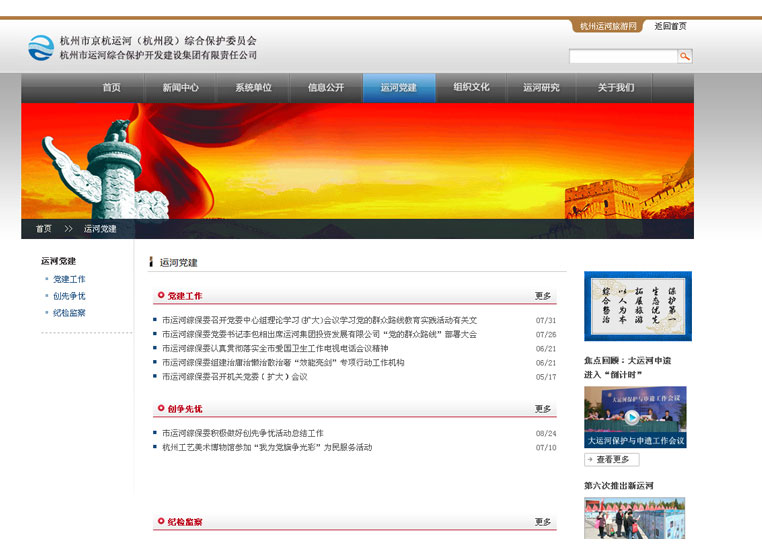Click 首页 in the breadcrumb trail
The height and width of the screenshot is (555, 762).
(44, 229)
